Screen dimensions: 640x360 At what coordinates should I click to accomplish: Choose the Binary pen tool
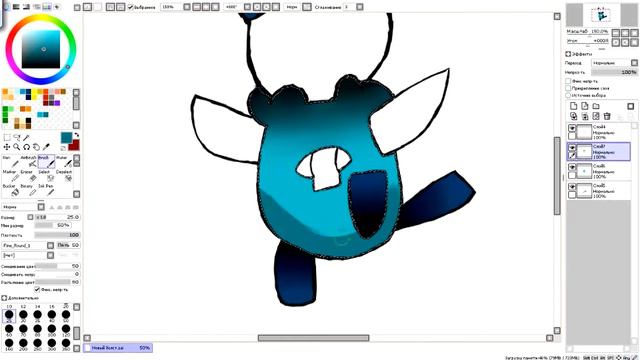[x=29, y=190]
